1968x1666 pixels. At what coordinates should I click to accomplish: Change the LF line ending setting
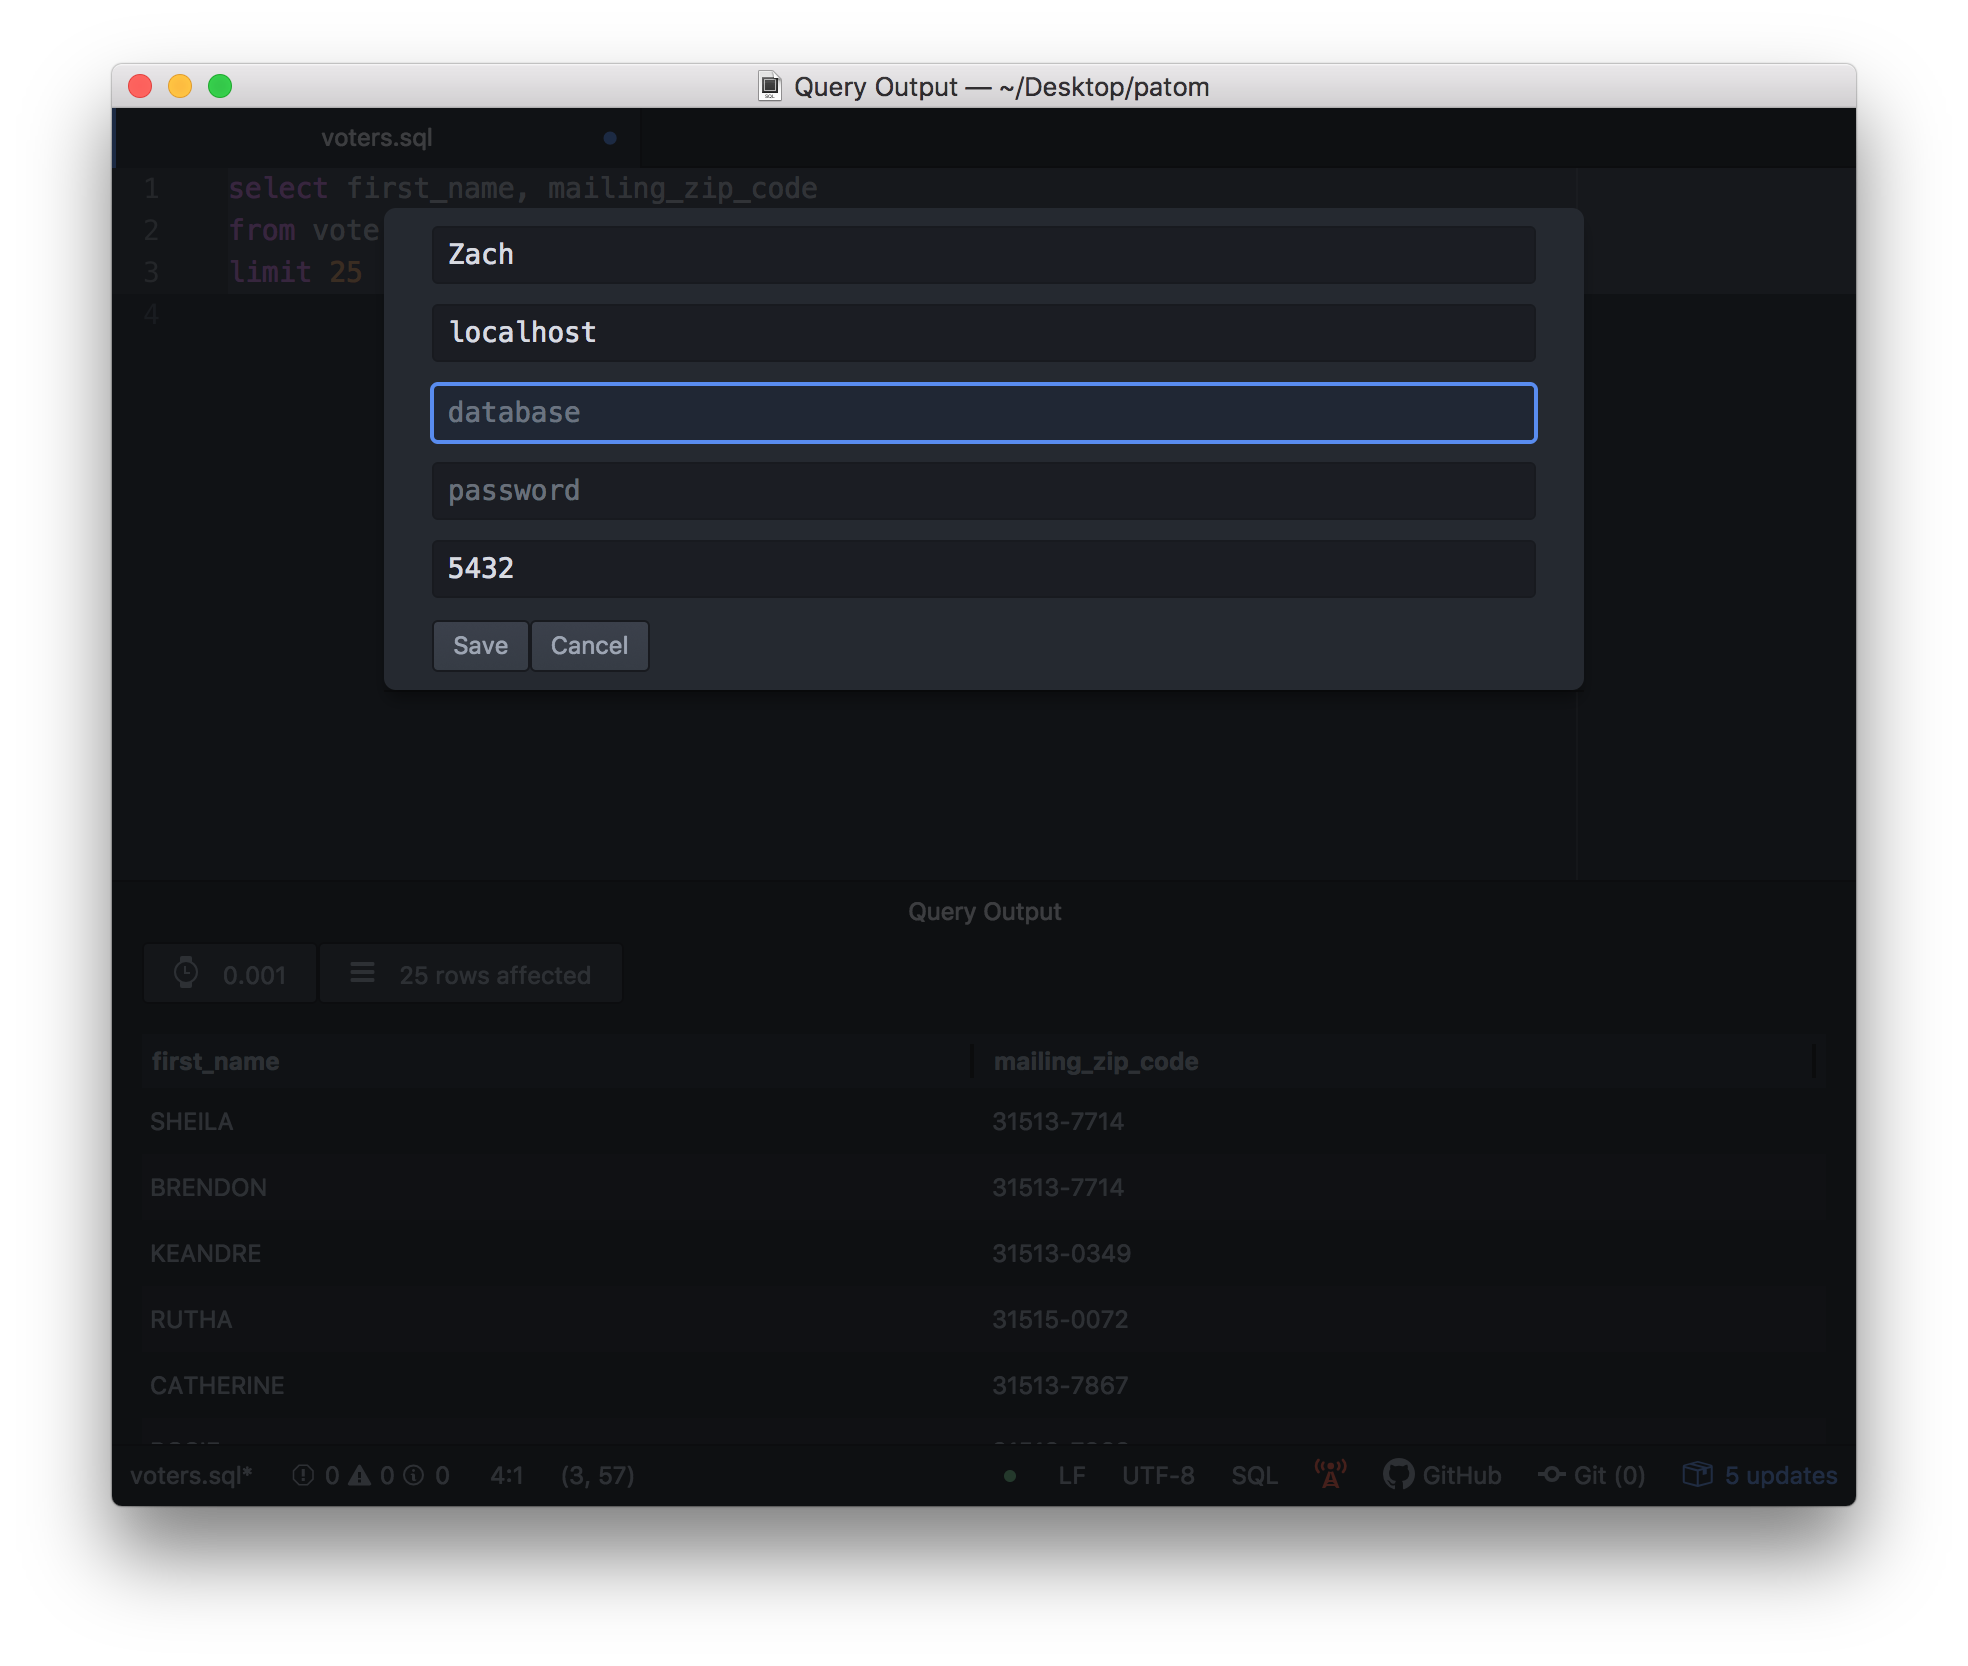click(x=1072, y=1475)
